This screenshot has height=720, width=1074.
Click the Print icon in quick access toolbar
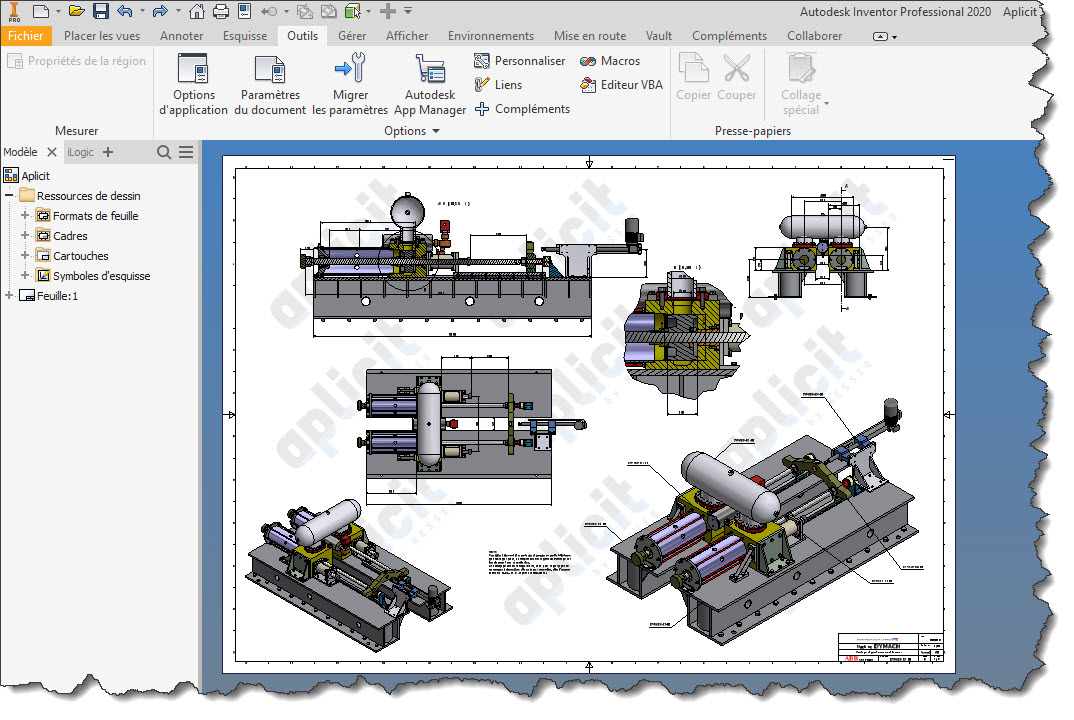221,11
